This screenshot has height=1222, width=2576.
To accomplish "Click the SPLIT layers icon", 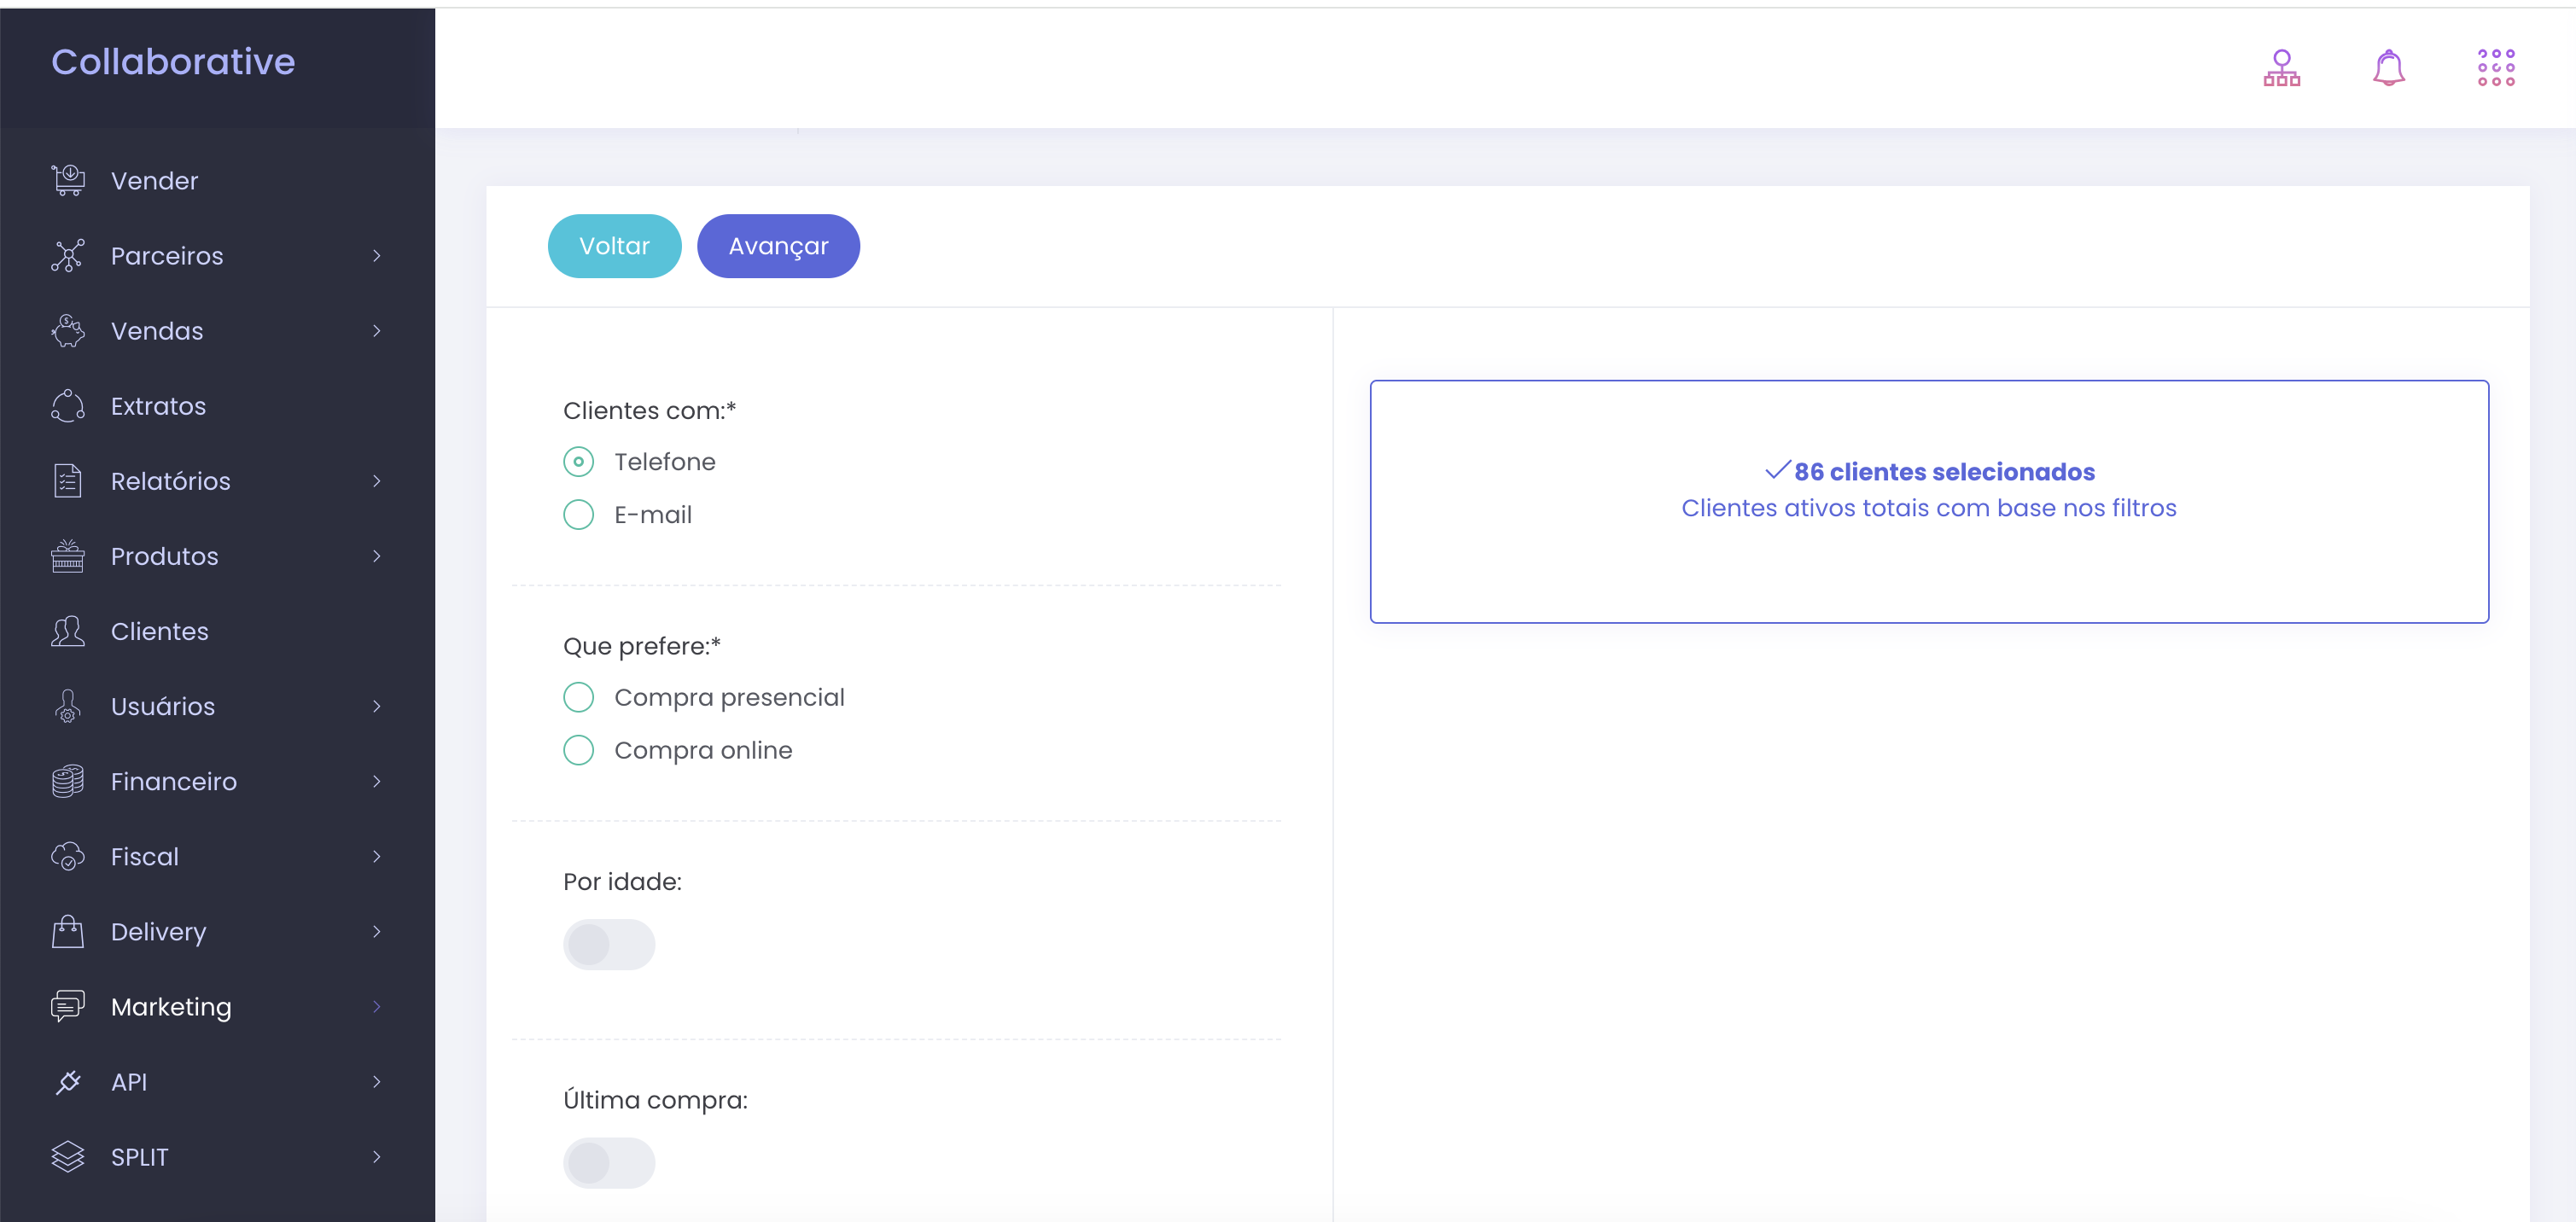I will pos(68,1157).
